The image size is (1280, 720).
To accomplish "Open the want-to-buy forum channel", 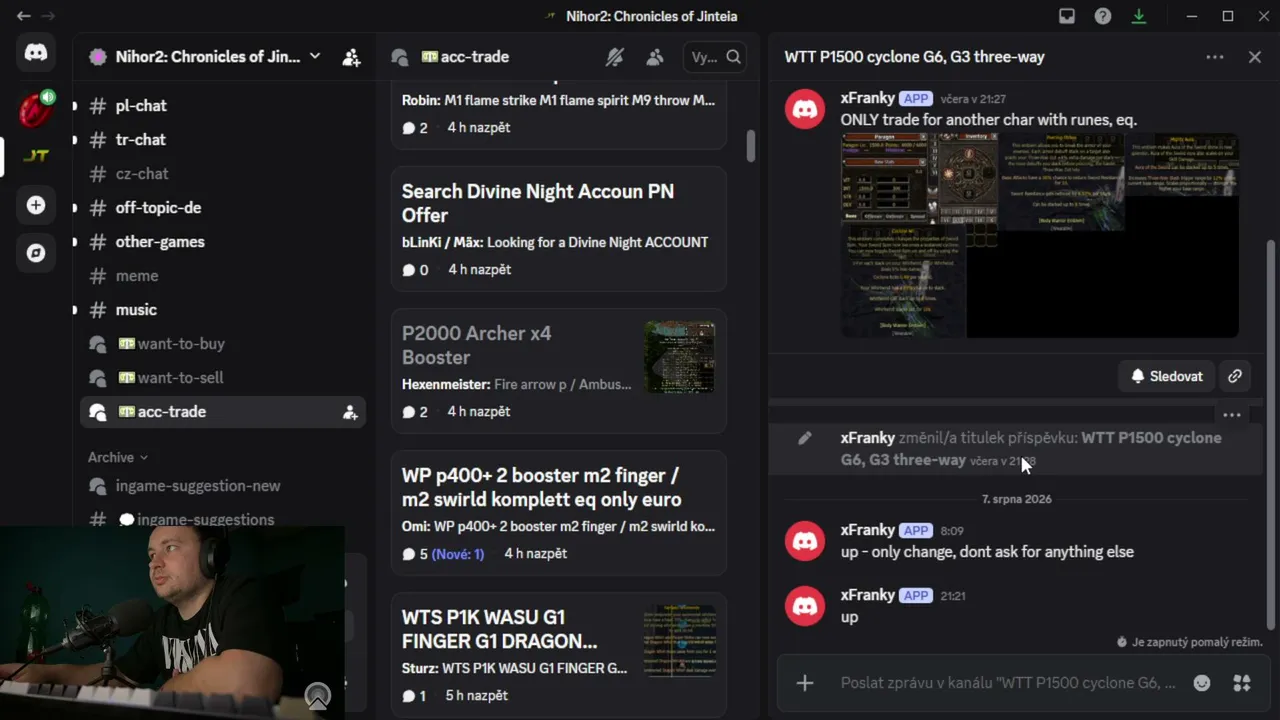I will (x=223, y=343).
